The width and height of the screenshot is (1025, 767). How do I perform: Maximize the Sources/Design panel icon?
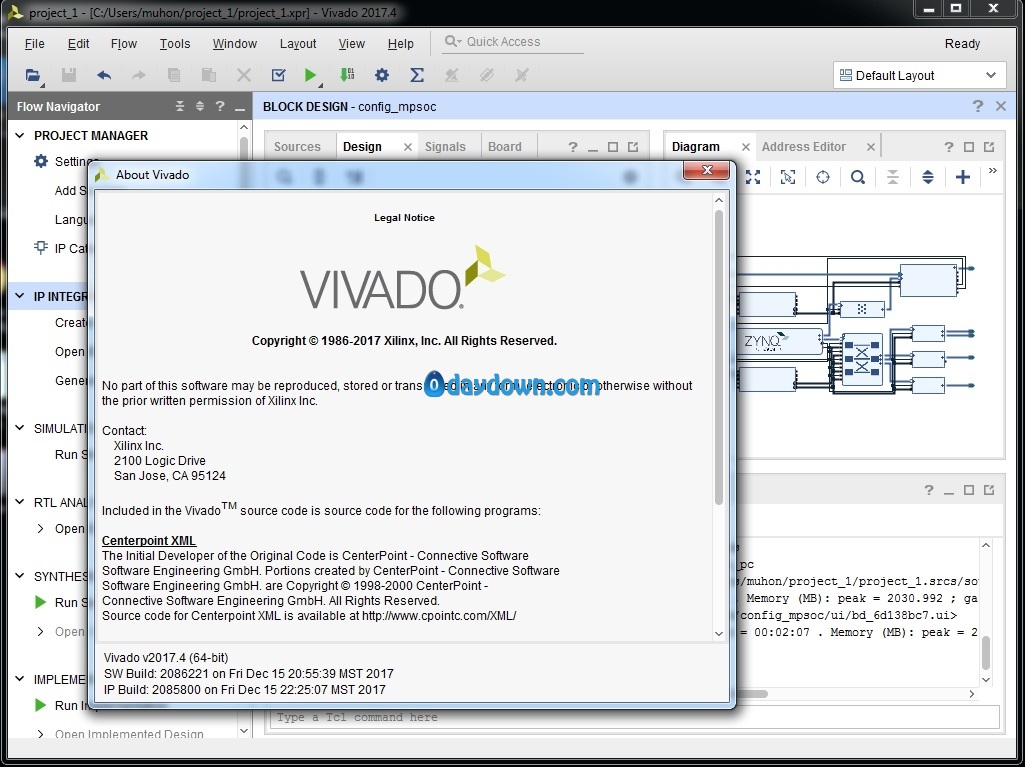(x=613, y=147)
